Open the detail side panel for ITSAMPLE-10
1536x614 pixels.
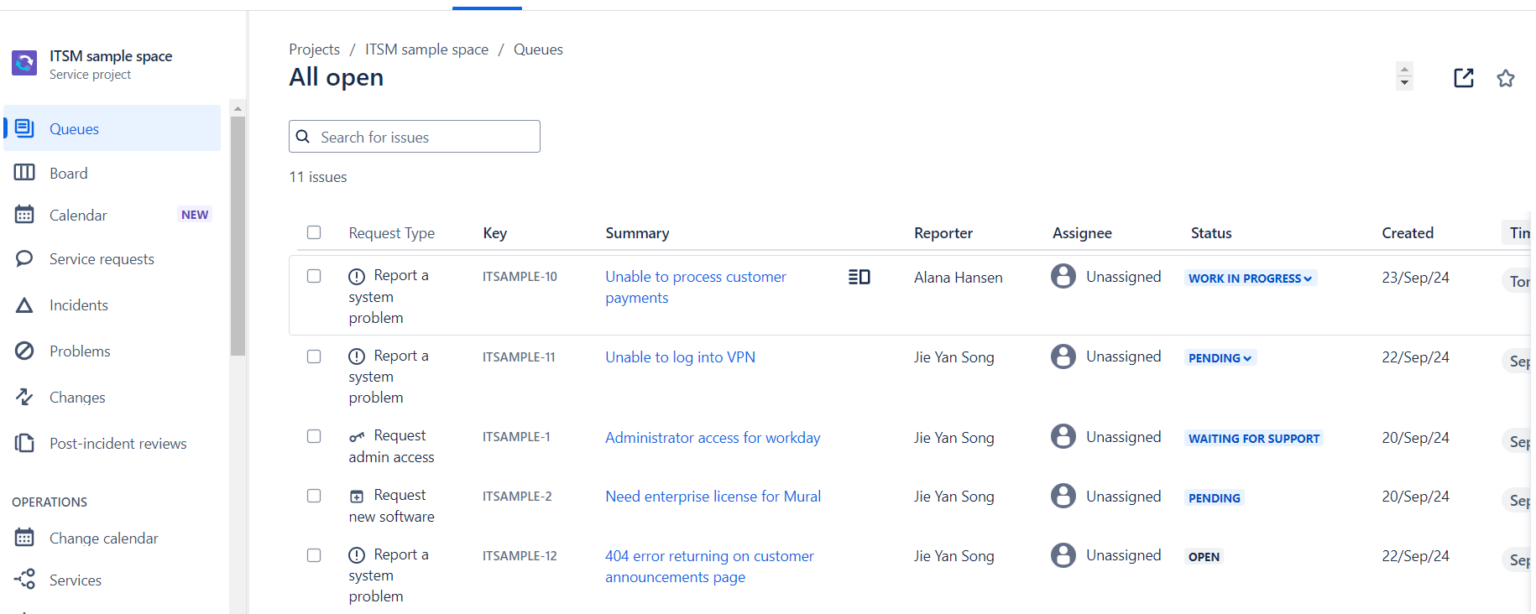[x=858, y=276]
